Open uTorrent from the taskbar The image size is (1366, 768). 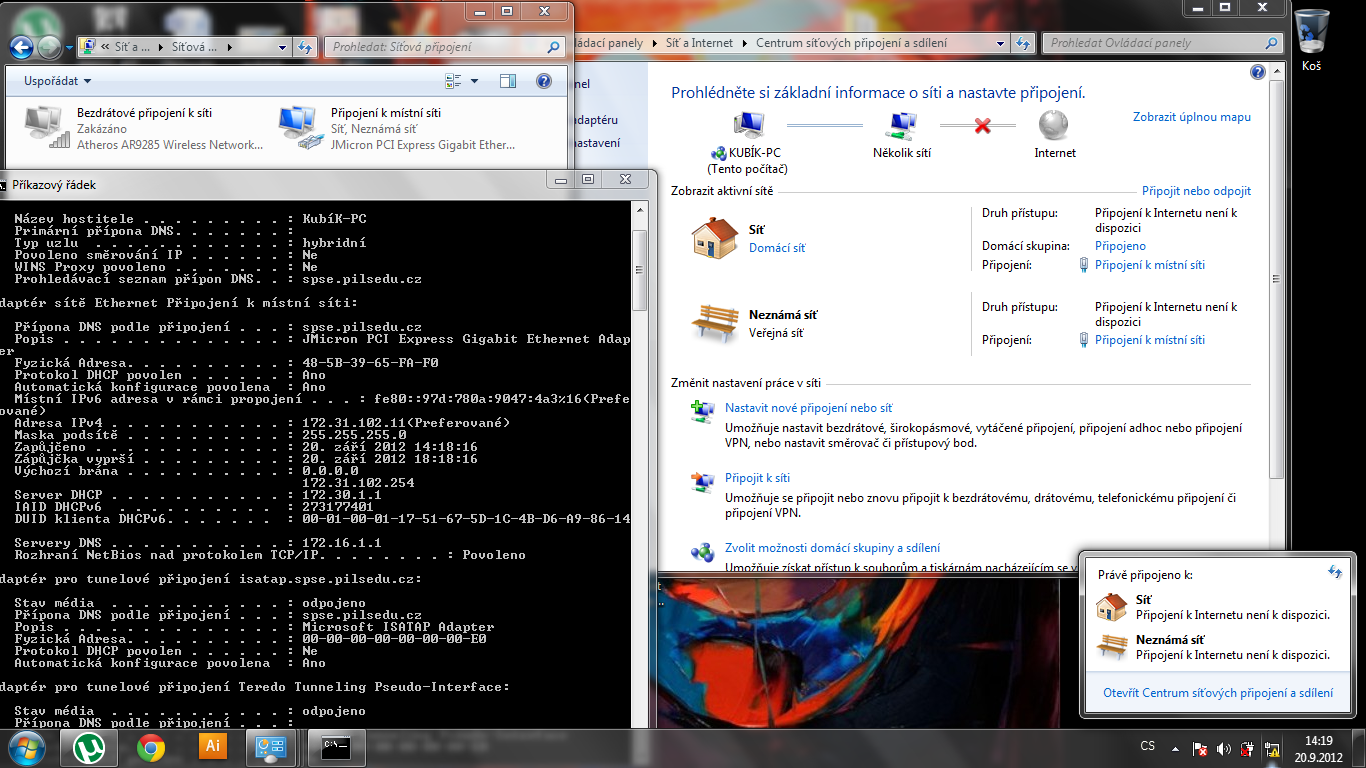91,747
